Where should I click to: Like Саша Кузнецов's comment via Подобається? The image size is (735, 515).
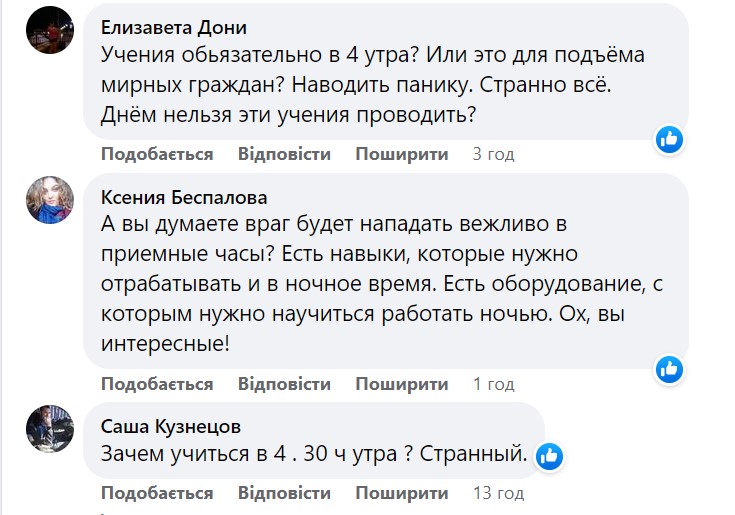click(x=157, y=493)
